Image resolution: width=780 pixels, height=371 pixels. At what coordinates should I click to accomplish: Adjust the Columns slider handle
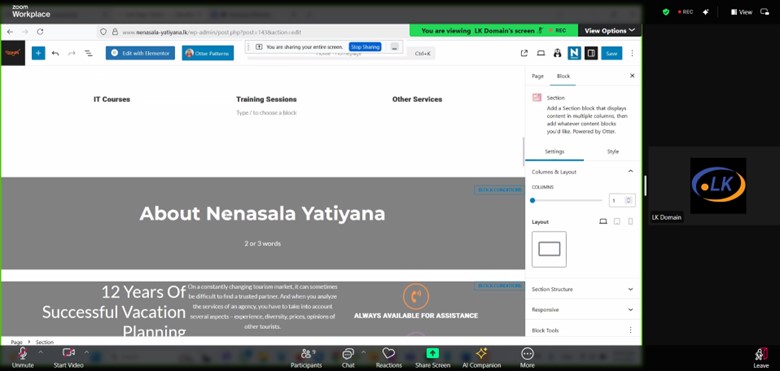pos(532,200)
